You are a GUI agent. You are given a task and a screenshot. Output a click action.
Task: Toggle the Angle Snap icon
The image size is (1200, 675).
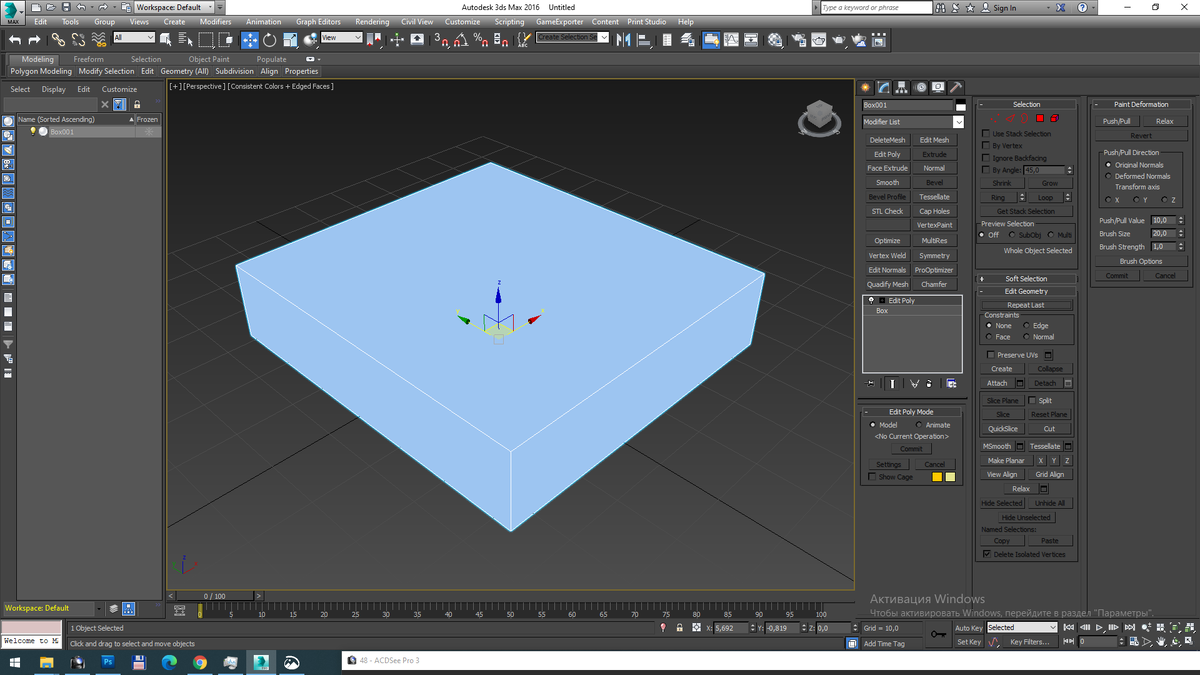pos(461,40)
